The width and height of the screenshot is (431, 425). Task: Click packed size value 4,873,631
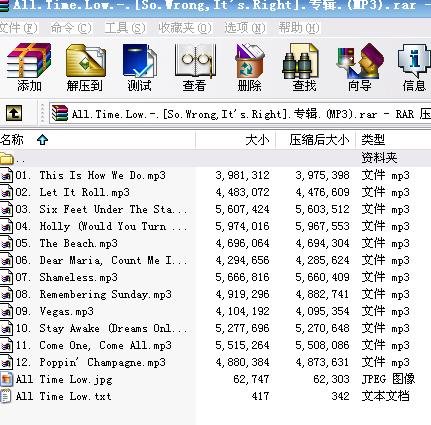point(322,362)
